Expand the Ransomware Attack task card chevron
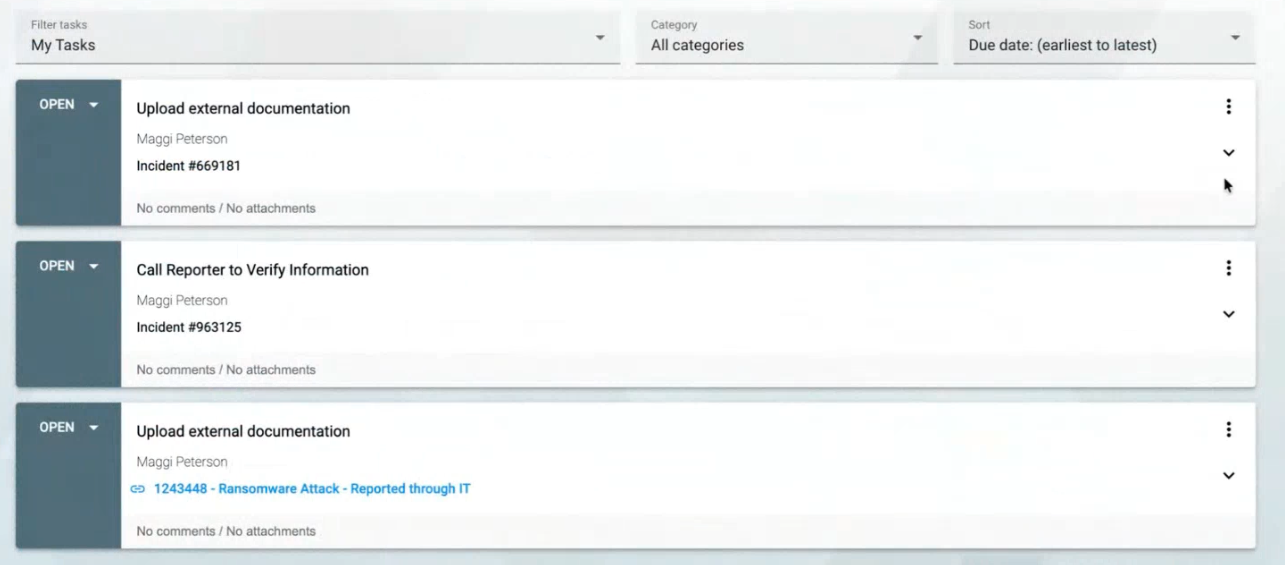Screen dimensions: 1285x565 point(1228,475)
